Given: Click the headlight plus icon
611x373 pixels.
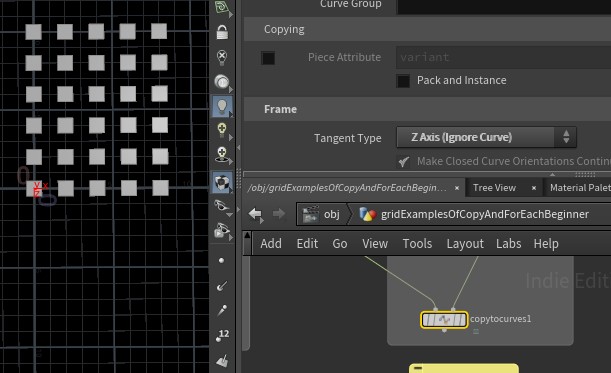Looking at the screenshot, I should tap(222, 130).
